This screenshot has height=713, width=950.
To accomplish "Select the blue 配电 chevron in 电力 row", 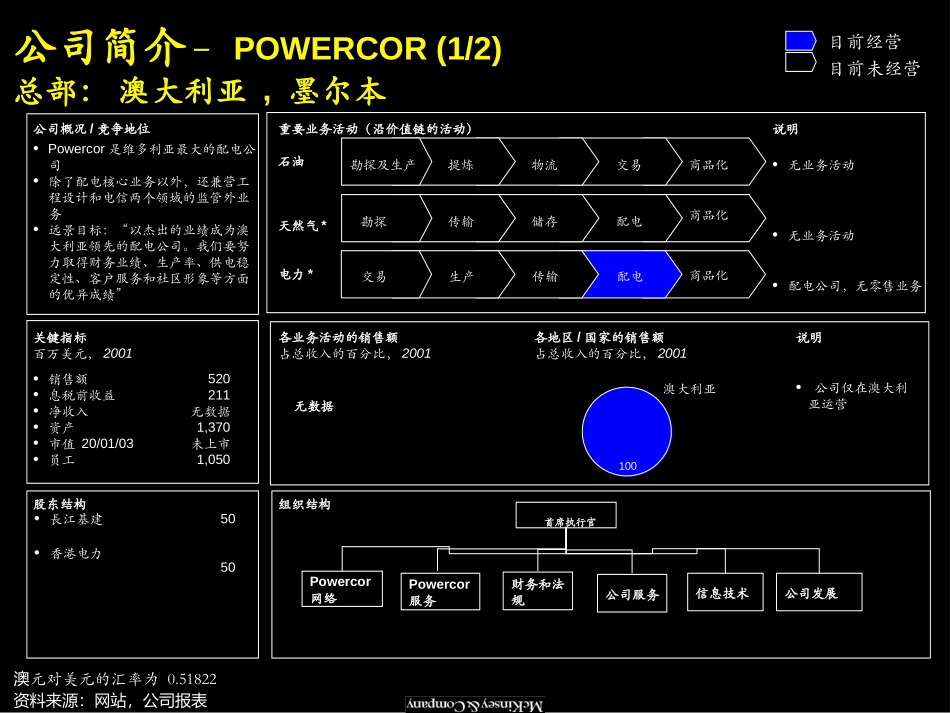I will 632,275.
